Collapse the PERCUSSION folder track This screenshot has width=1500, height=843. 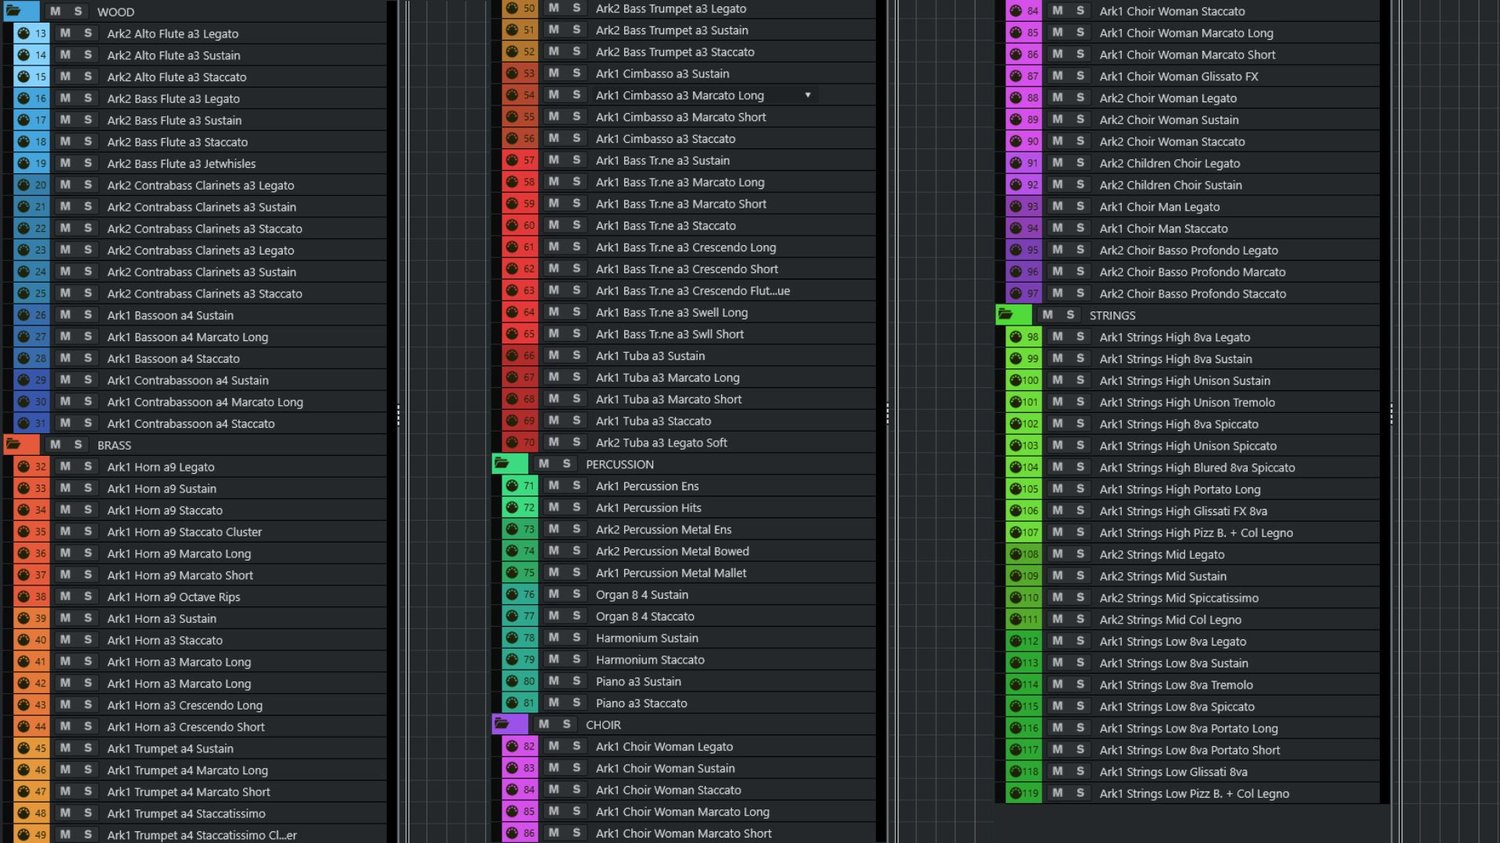pyautogui.click(x=503, y=463)
